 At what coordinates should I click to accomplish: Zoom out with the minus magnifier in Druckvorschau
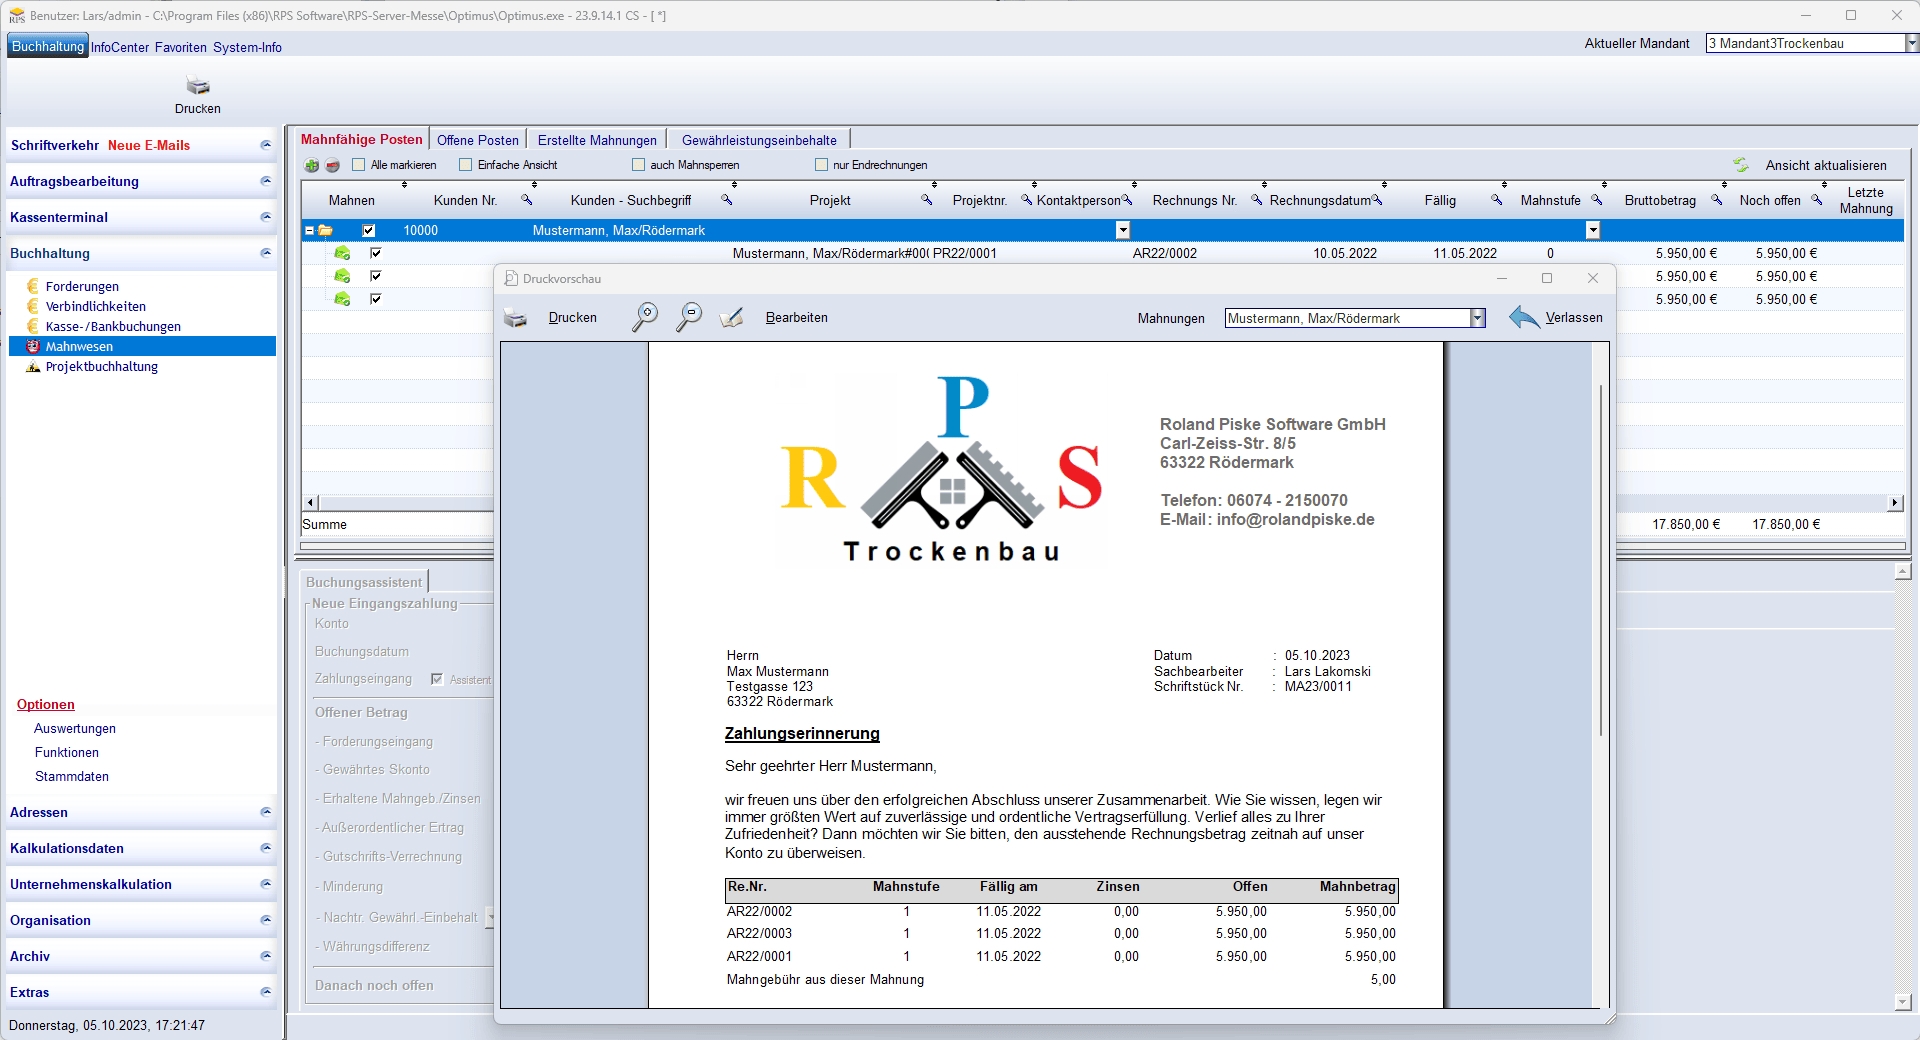point(689,317)
